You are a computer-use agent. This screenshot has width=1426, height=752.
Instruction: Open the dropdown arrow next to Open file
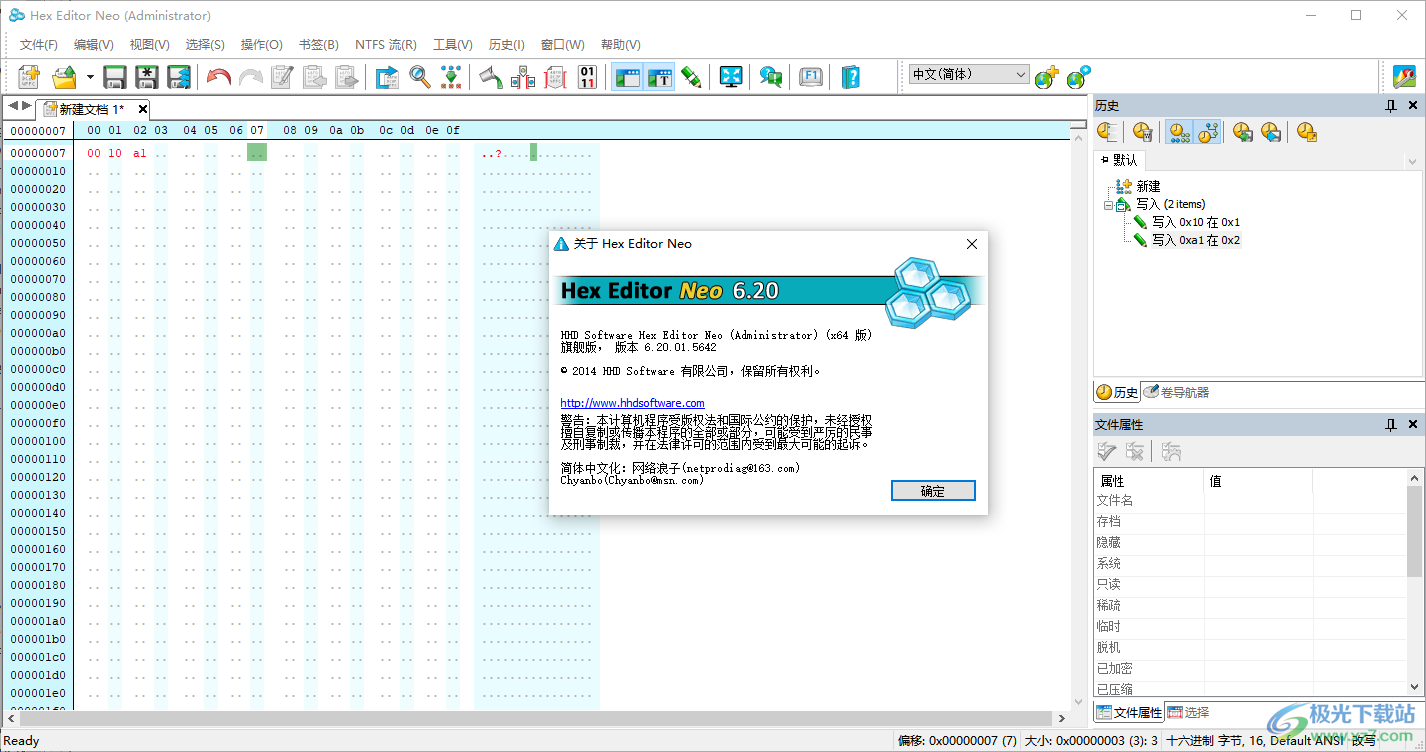90,77
